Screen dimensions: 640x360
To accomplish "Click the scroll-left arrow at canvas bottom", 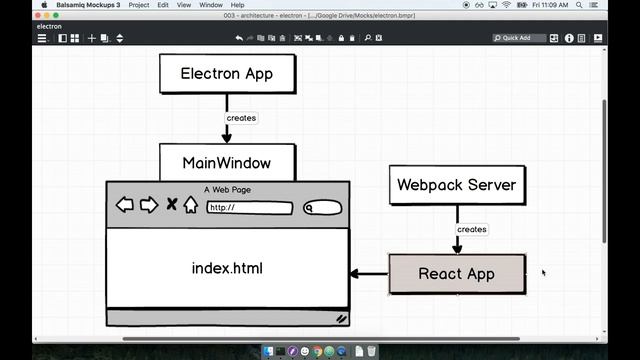I will pos(36,339).
